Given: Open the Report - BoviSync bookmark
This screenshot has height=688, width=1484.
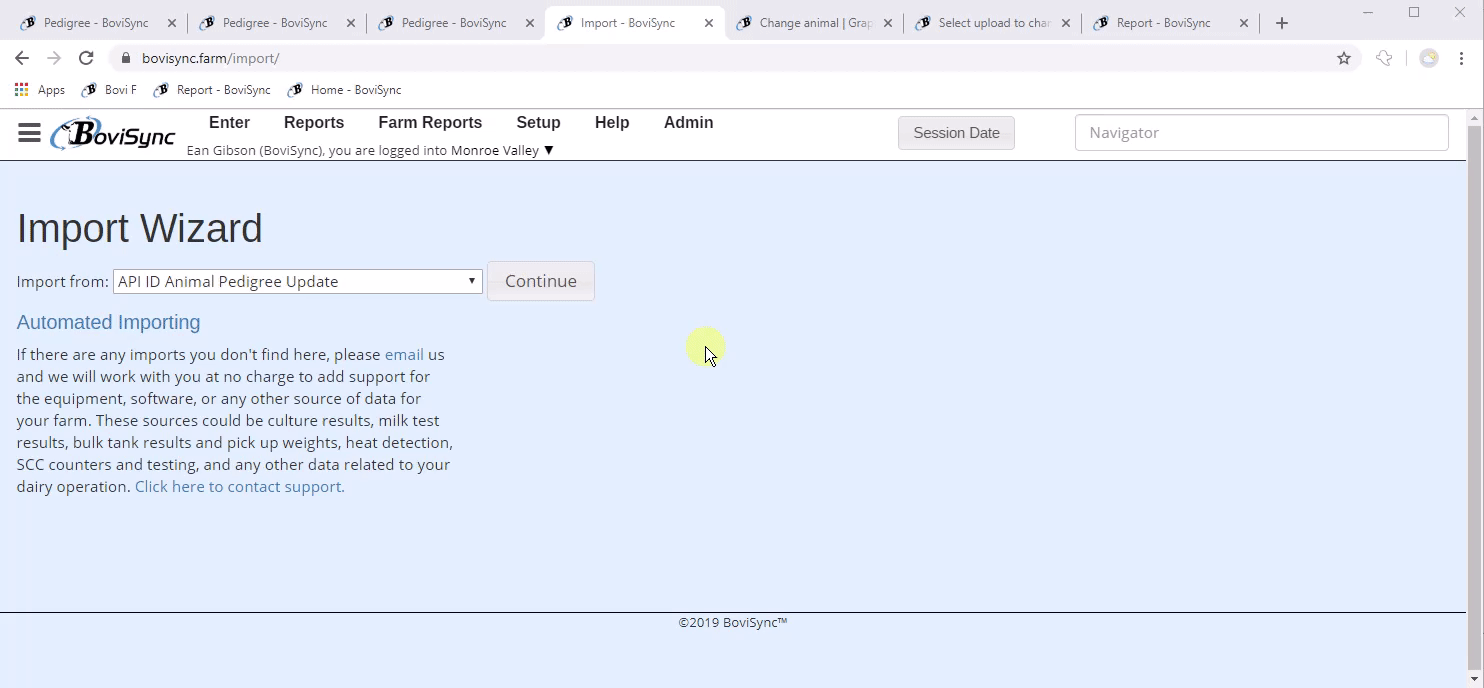Looking at the screenshot, I should click(x=212, y=90).
